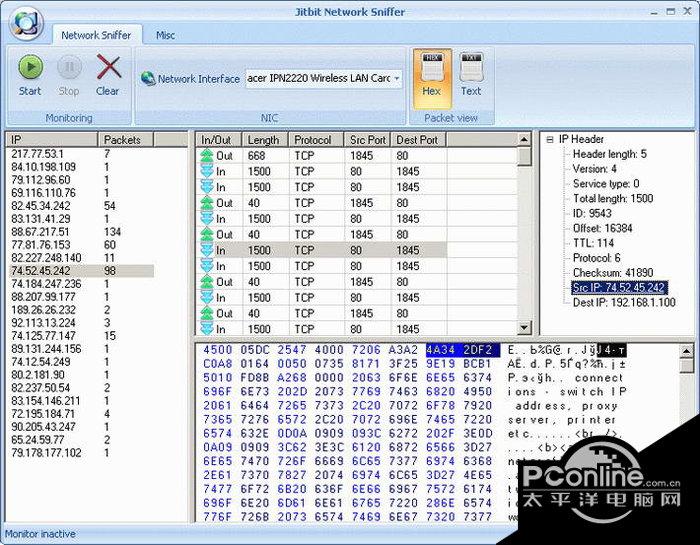Image resolution: width=700 pixels, height=545 pixels.
Task: Select Total length: 1500 tree item
Action: click(x=613, y=198)
